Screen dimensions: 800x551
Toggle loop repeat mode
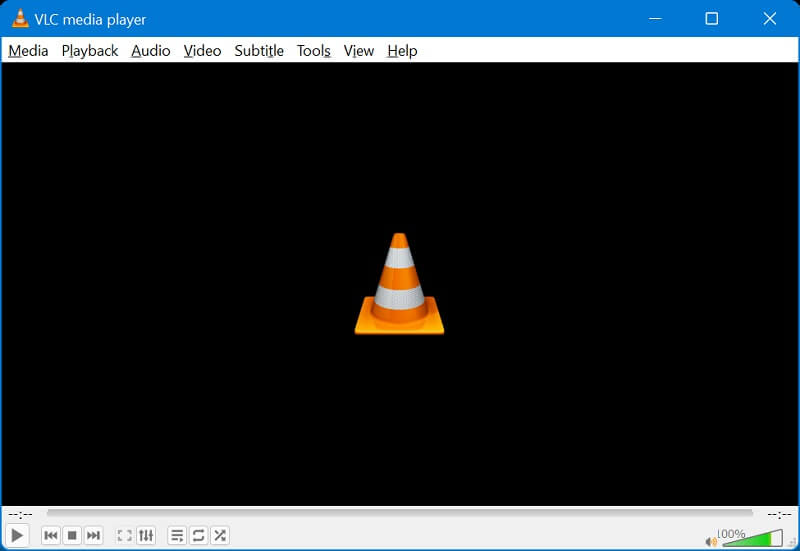(198, 535)
